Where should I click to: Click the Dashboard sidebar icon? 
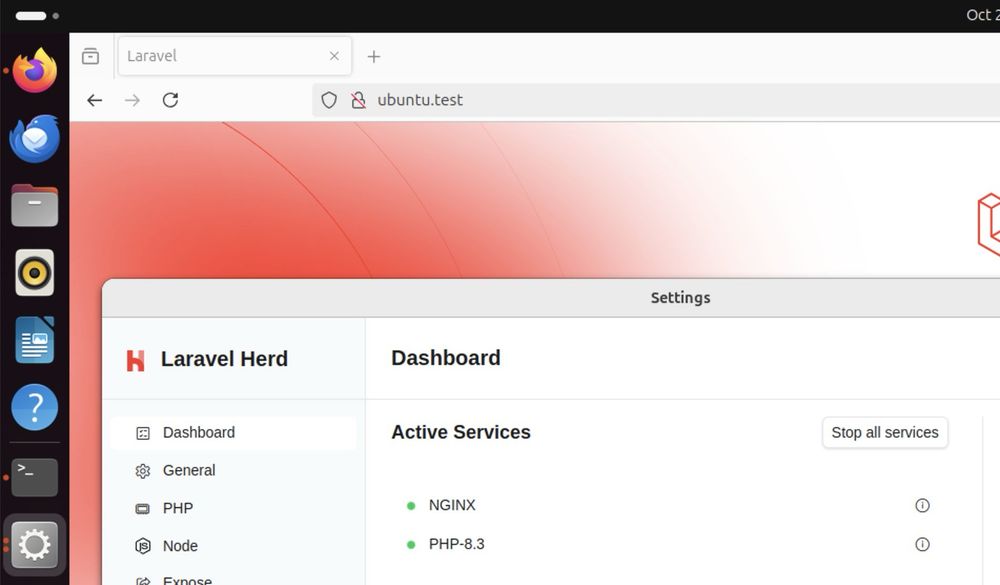tap(143, 433)
